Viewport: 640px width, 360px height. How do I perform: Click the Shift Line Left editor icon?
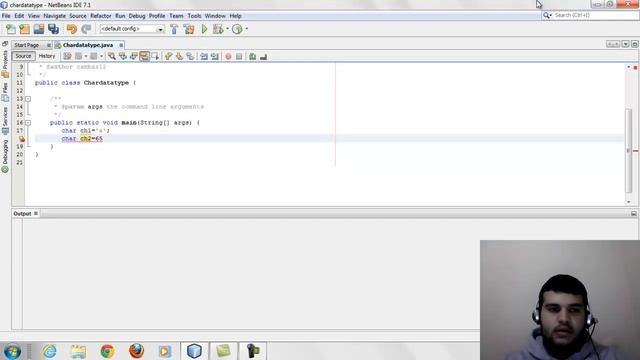point(204,56)
